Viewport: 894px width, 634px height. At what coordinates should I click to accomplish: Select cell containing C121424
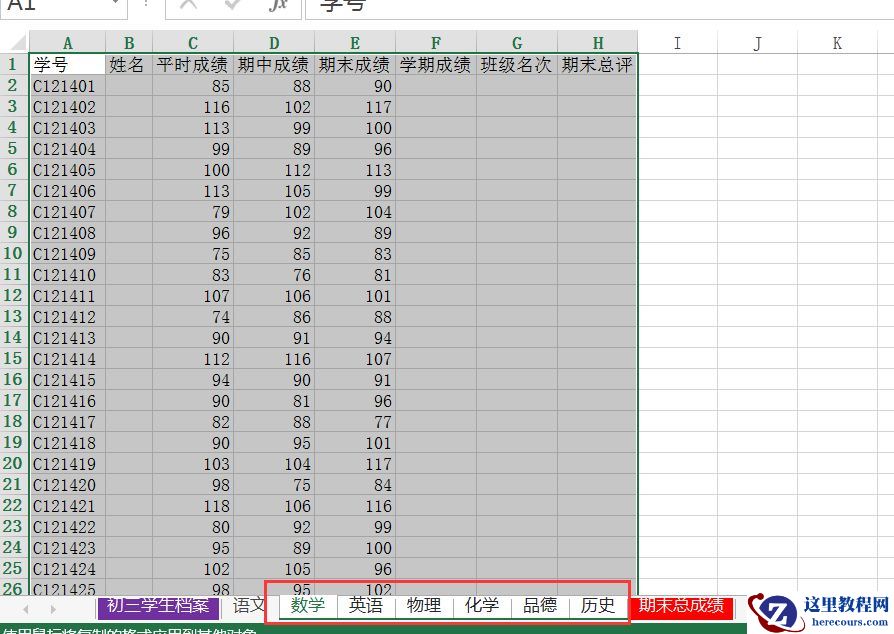click(x=67, y=569)
